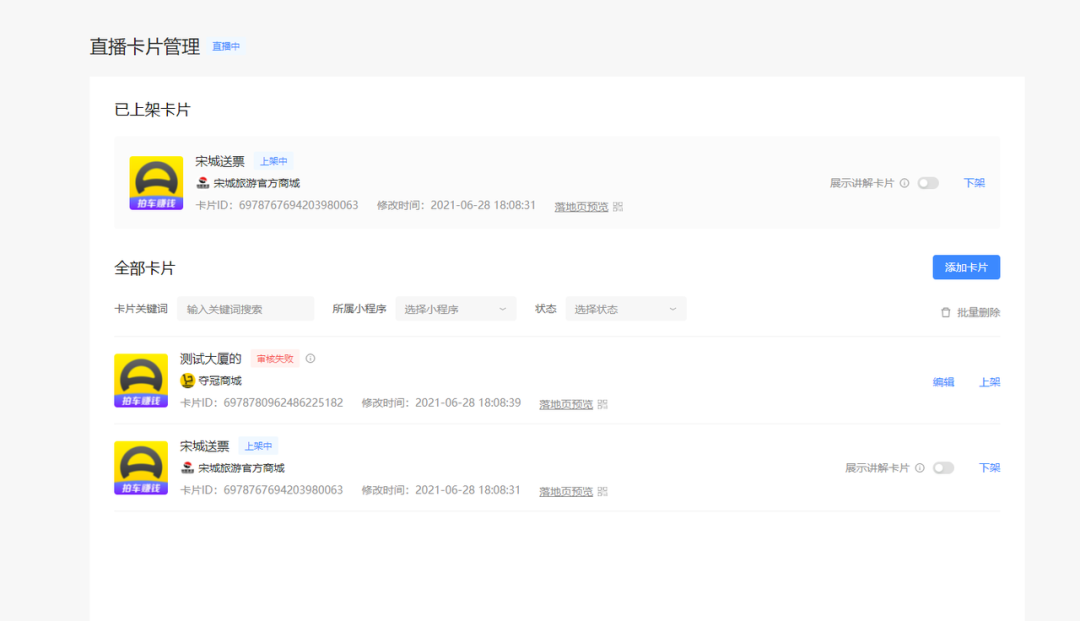
Task: Click QR code icon in the bottom 宋城送票 row
Action: point(603,492)
